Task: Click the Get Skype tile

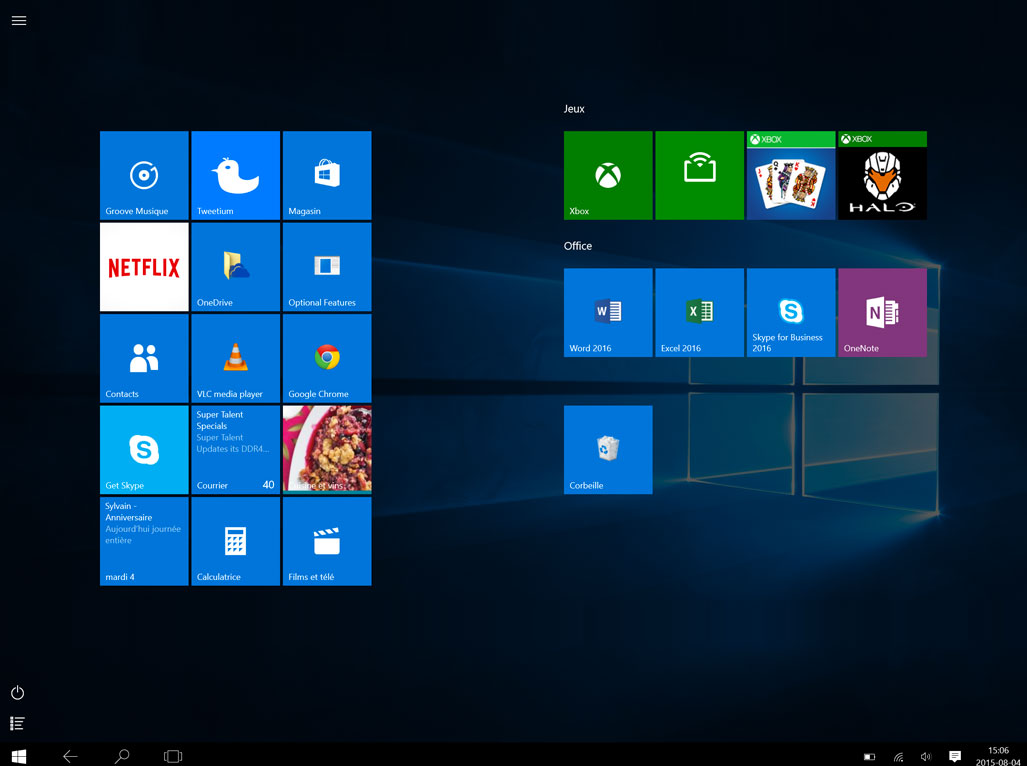Action: coord(144,450)
